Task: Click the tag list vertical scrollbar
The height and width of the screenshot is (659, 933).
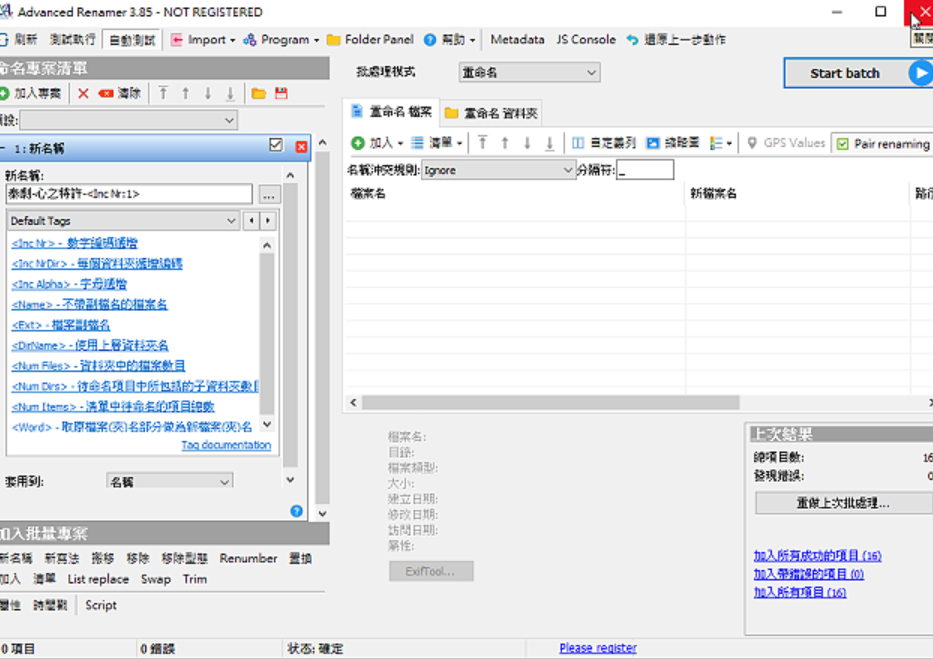Action: (267, 334)
